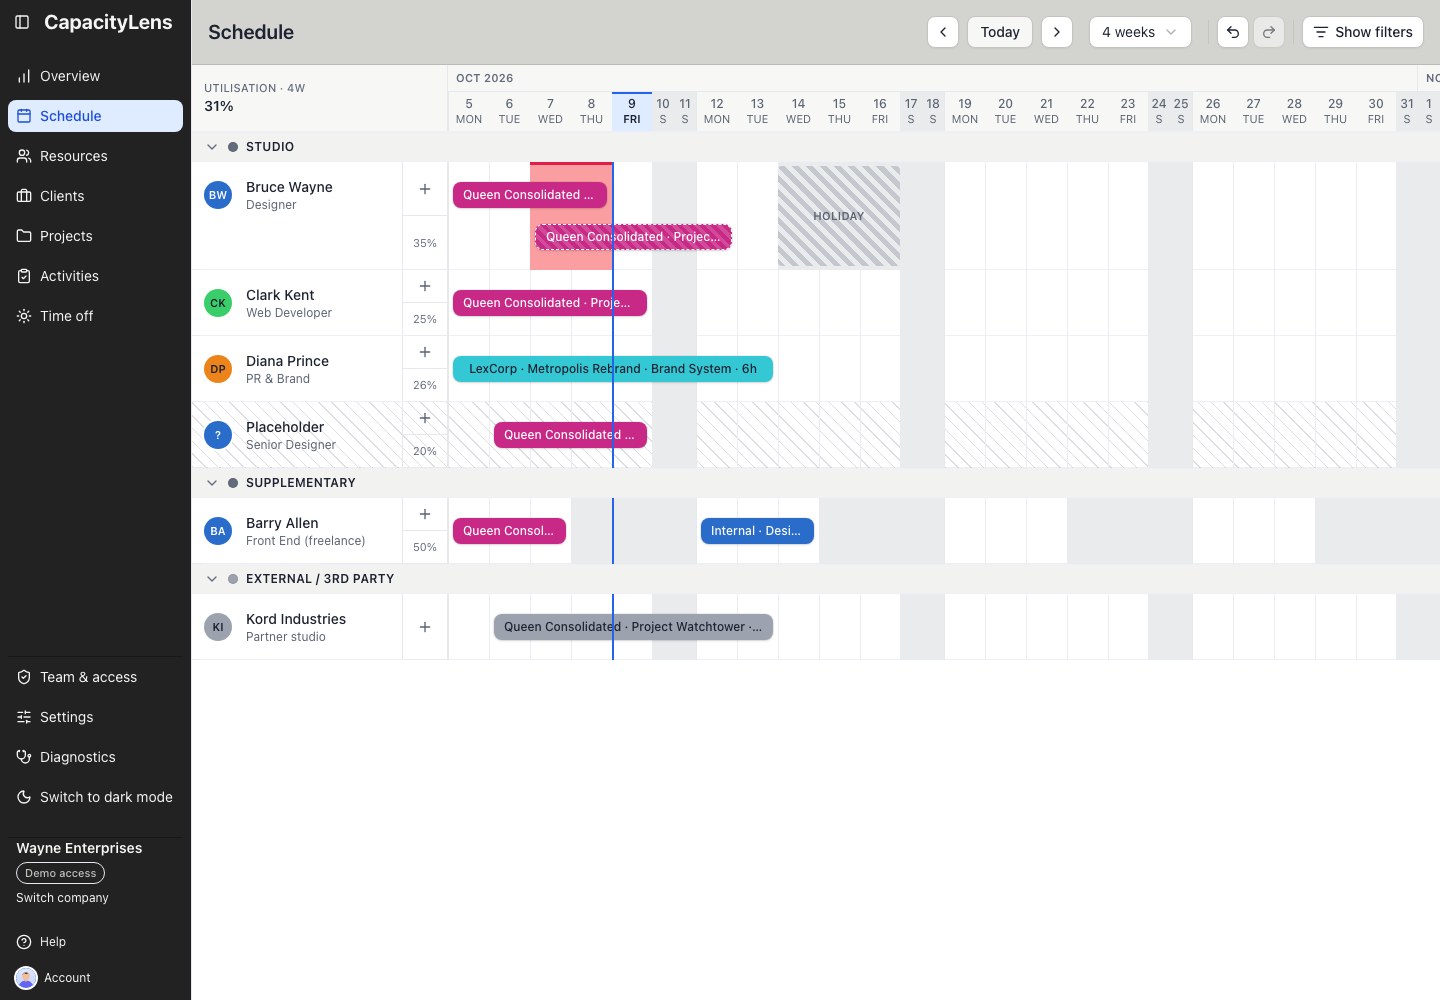Open the Time off section
The width and height of the screenshot is (1440, 1000).
click(x=95, y=316)
